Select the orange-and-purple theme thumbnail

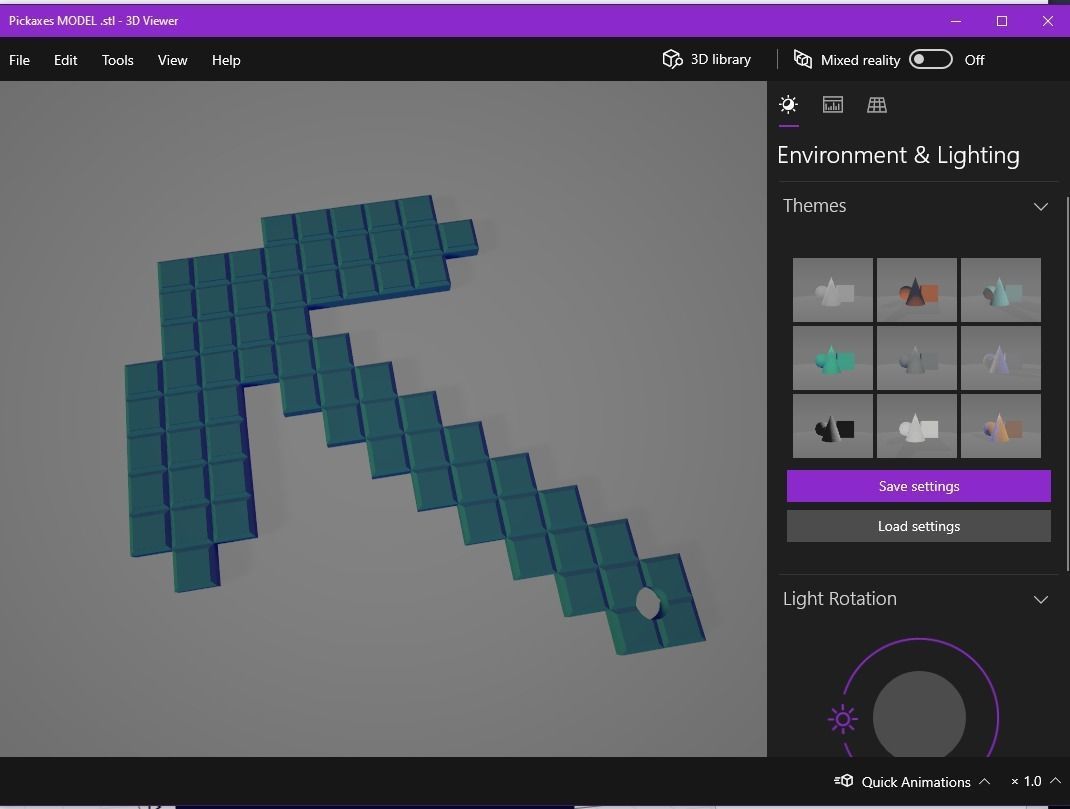1000,426
